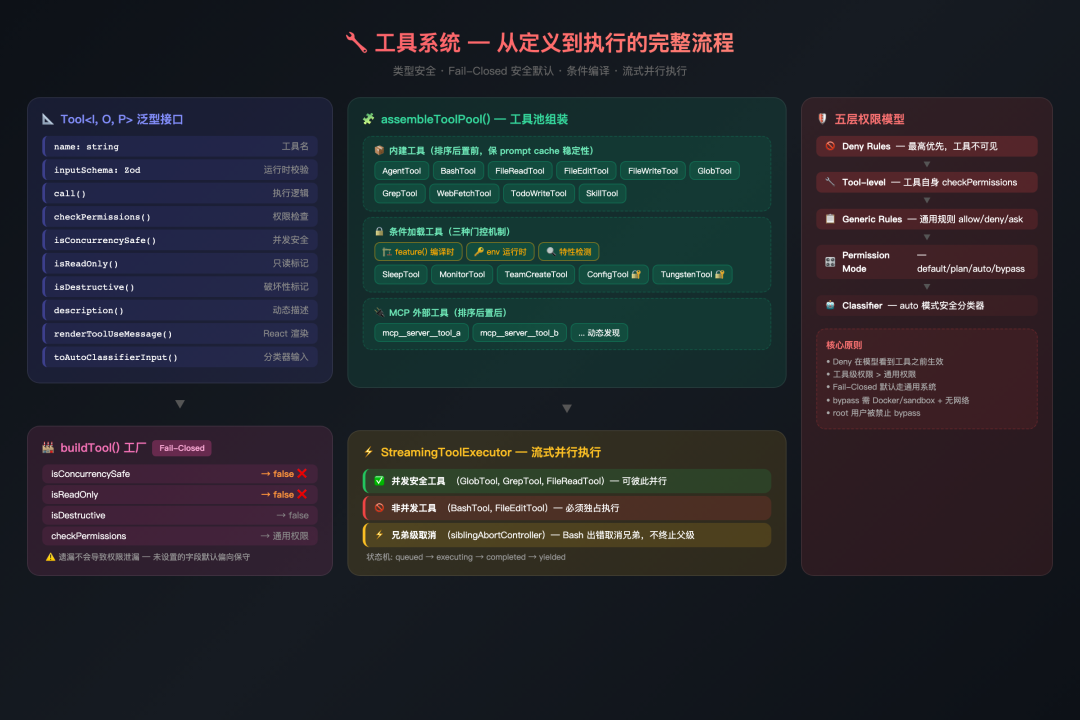Click the Fail-Closed badge on buildTool()
The image size is (1080, 720).
(x=181, y=448)
